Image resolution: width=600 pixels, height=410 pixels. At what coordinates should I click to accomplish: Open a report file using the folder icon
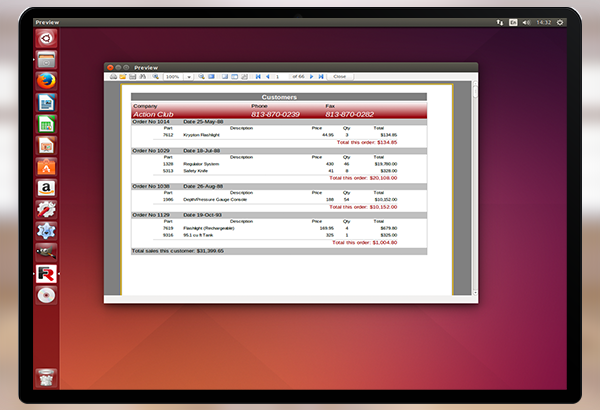coord(122,76)
